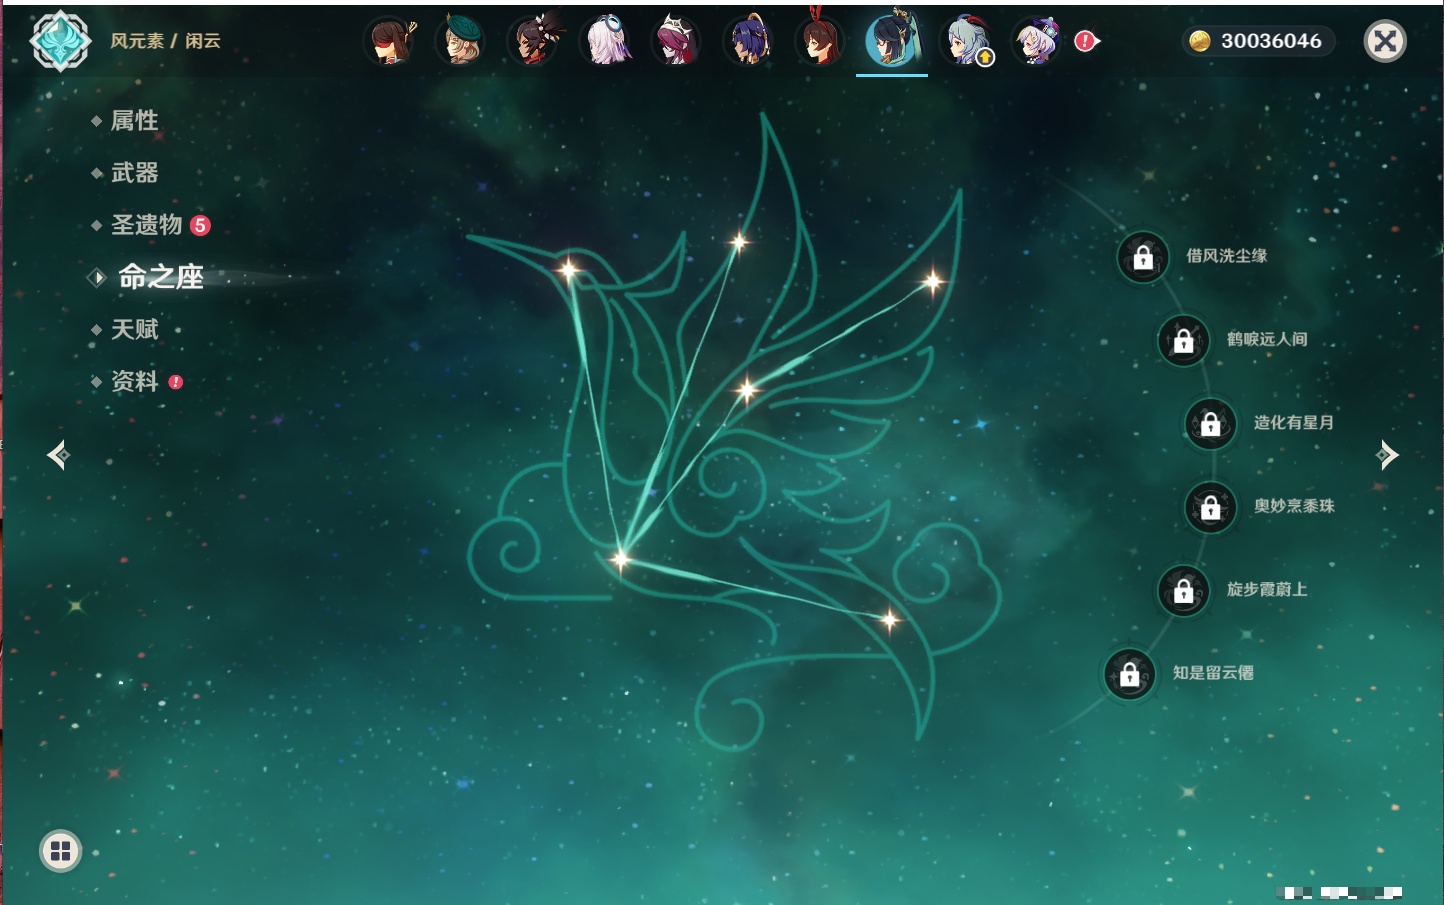Click the 风元素 / 闲云 title text

(x=165, y=41)
